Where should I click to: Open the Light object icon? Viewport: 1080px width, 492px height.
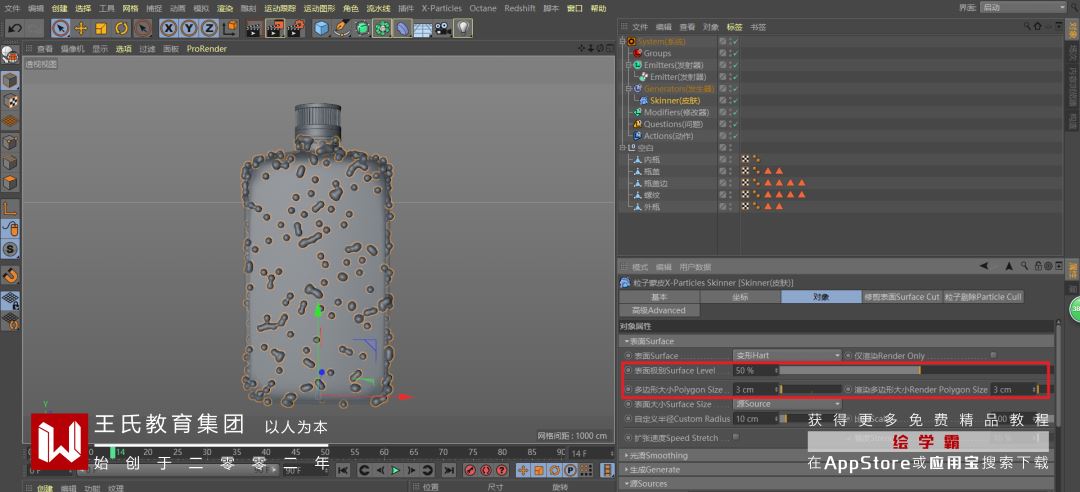pyautogui.click(x=462, y=28)
